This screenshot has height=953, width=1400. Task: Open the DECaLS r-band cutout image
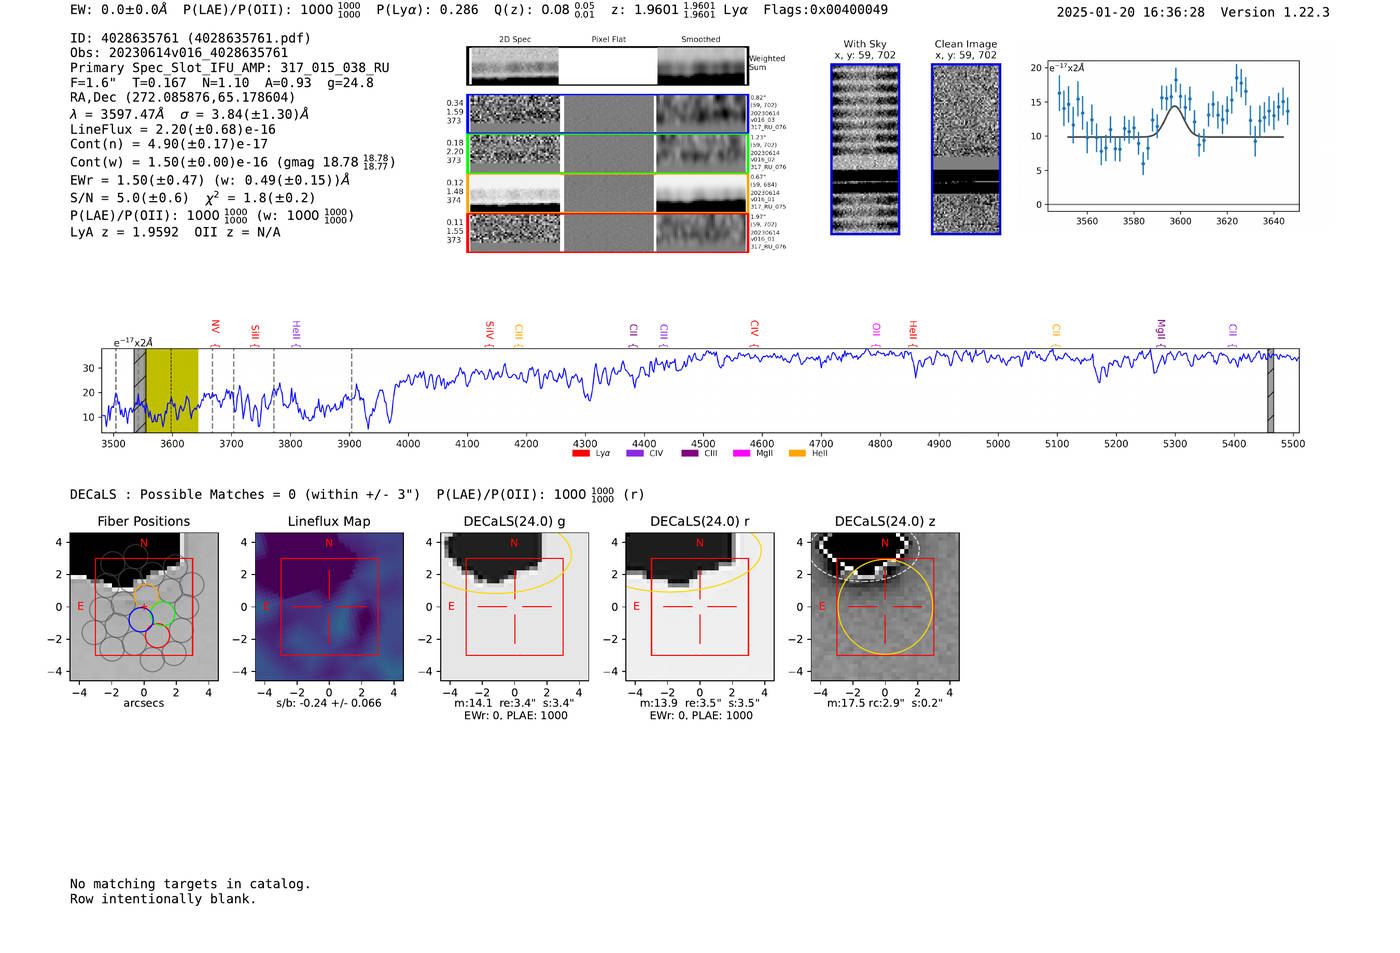pyautogui.click(x=699, y=606)
